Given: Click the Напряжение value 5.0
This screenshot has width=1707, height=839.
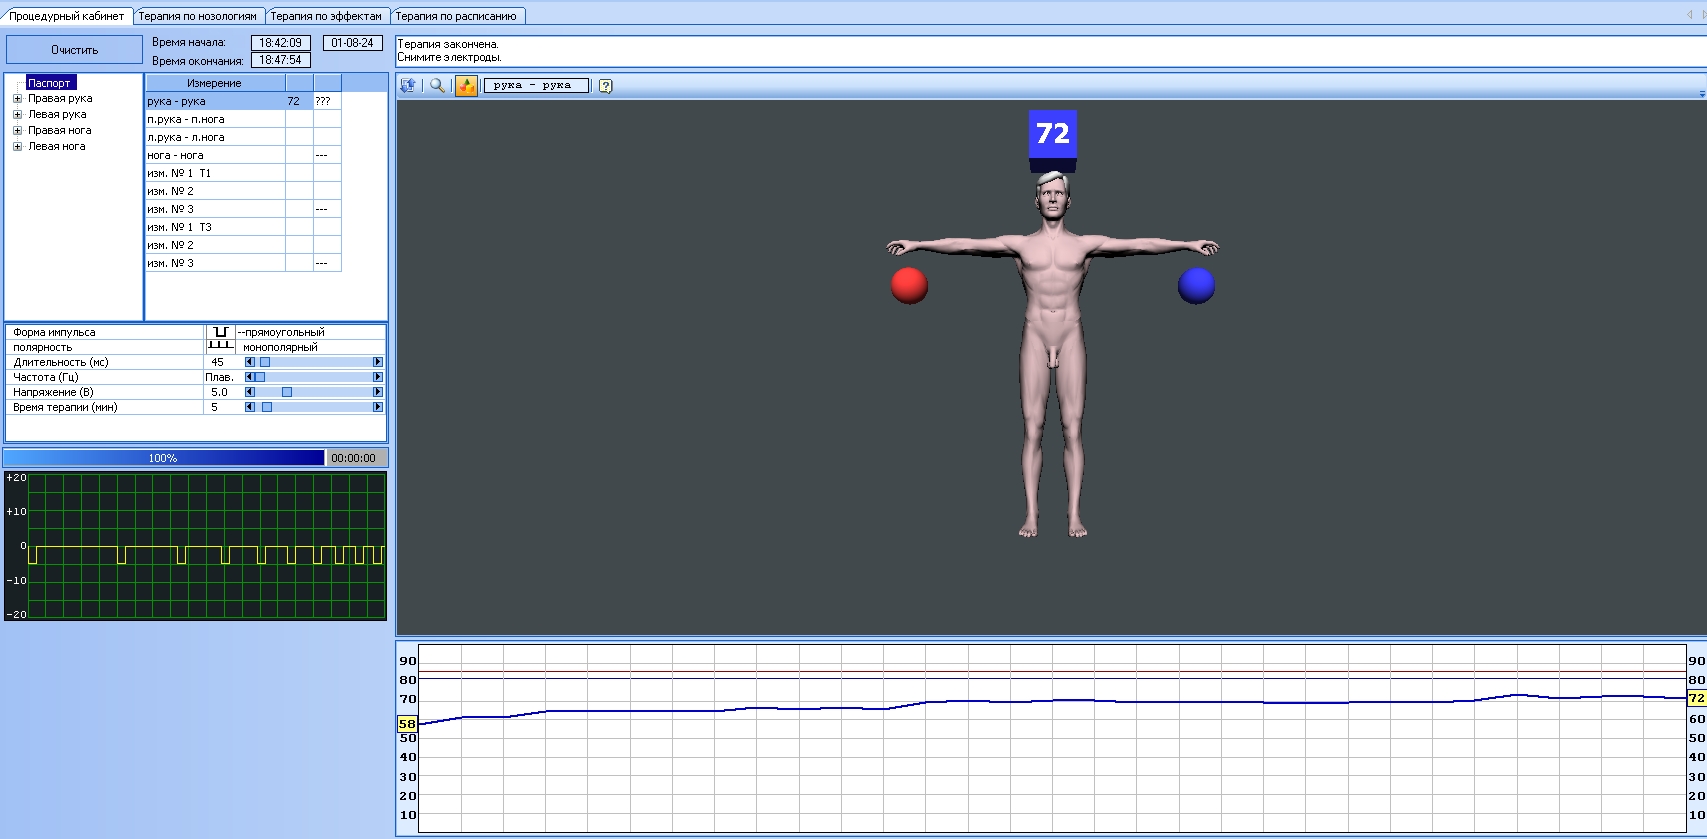Looking at the screenshot, I should point(219,392).
